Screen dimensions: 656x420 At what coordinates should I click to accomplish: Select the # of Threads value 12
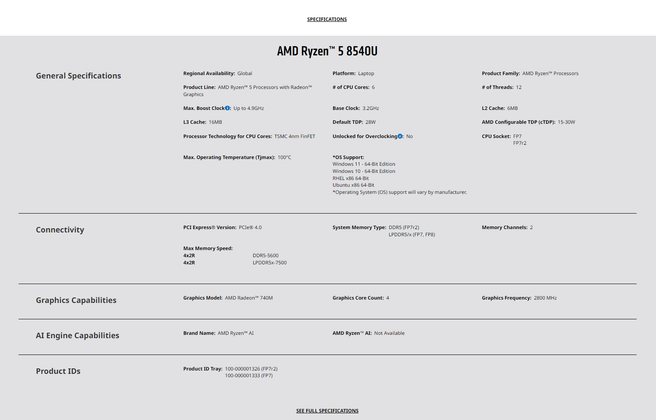point(519,87)
